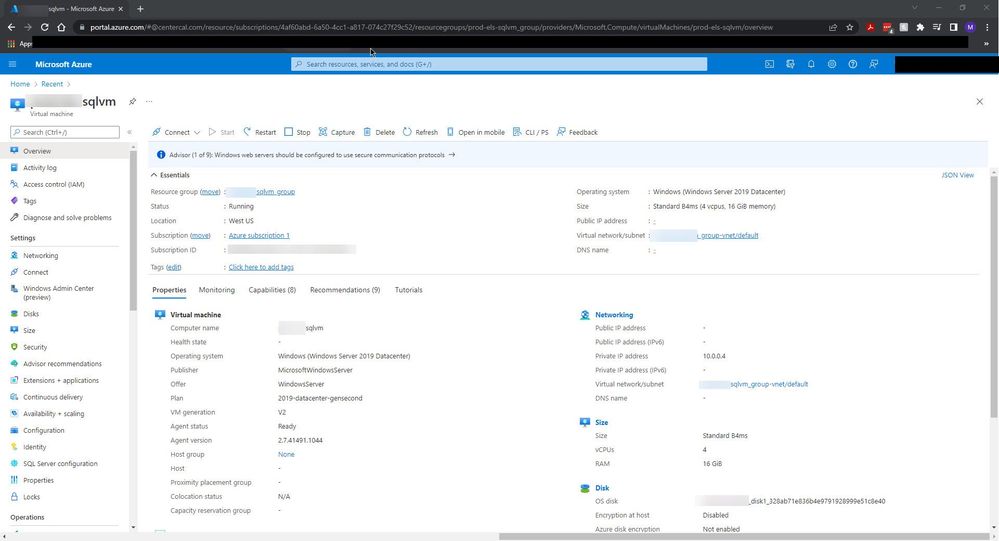Screen dimensions: 999x541
Task: Open the Disk heading link in properties
Action: (x=602, y=488)
